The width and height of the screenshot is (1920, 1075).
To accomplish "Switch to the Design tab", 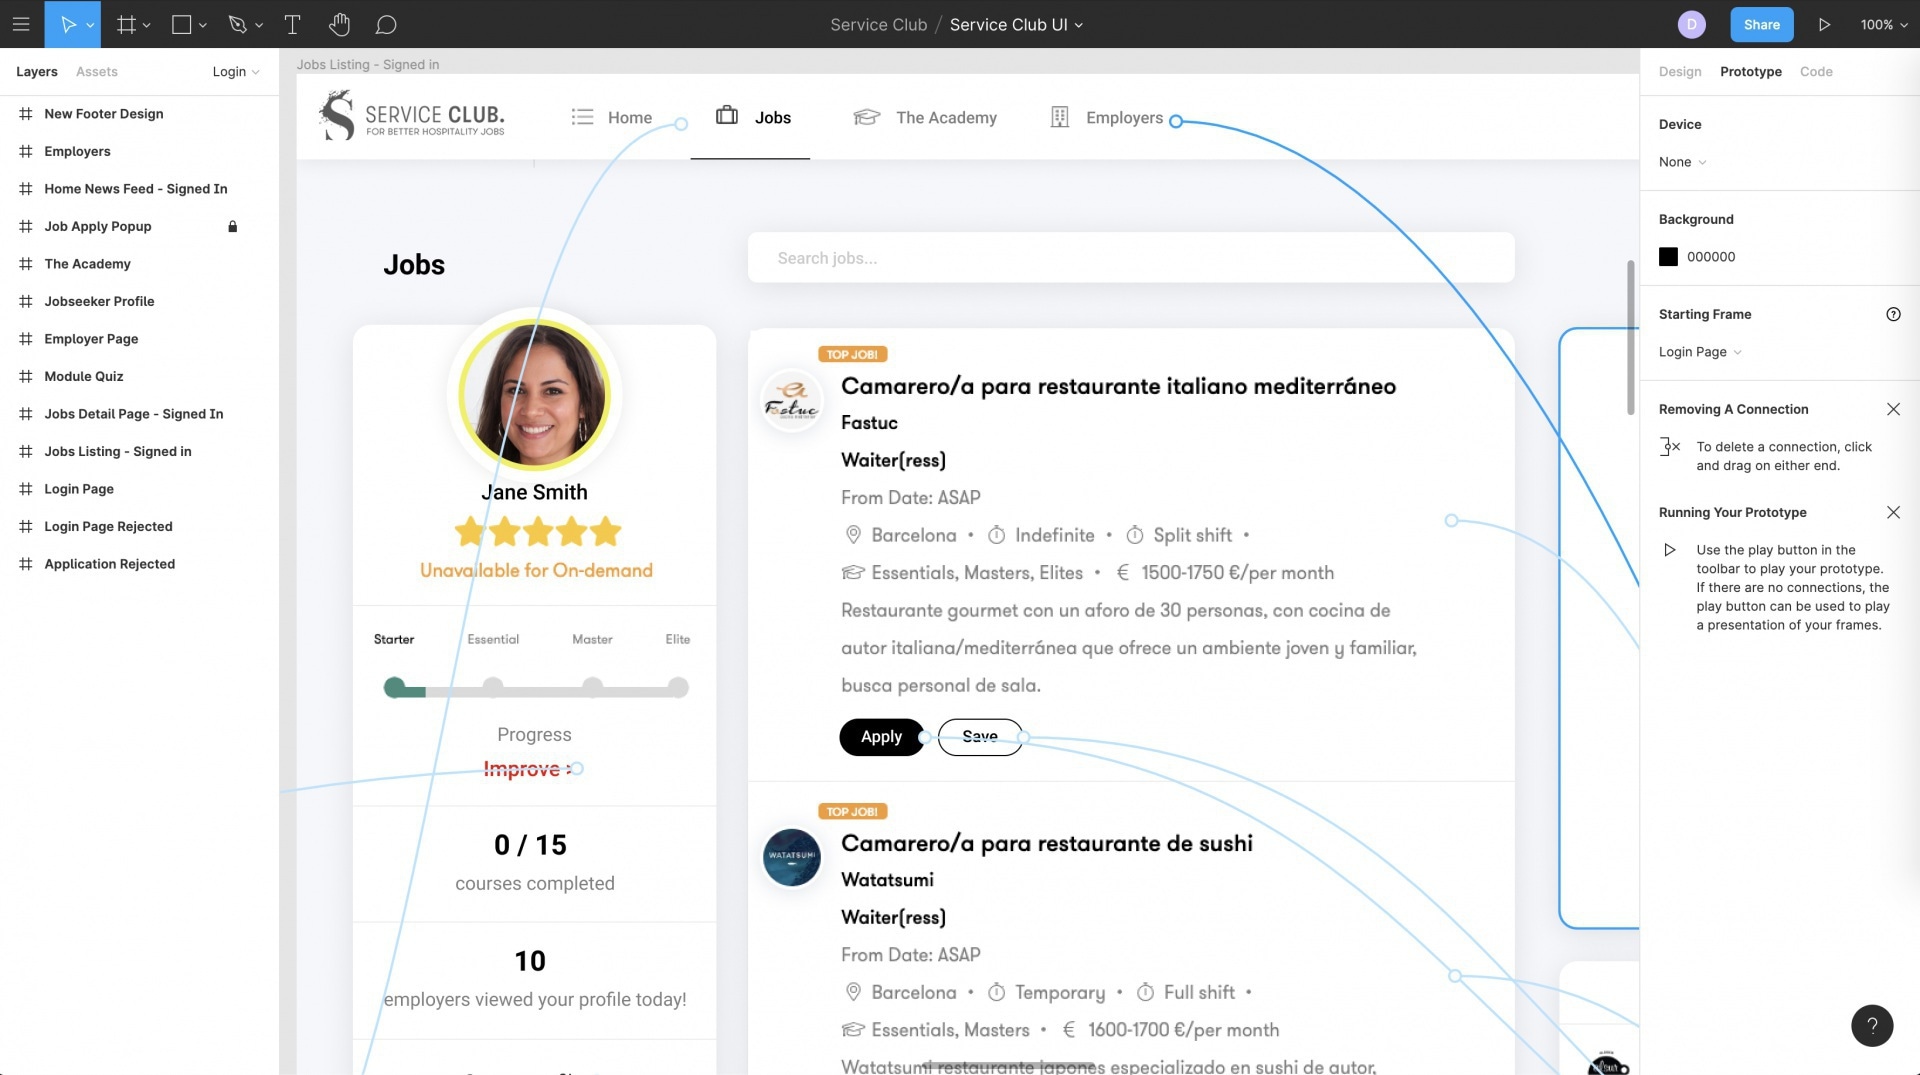I will tap(1679, 71).
